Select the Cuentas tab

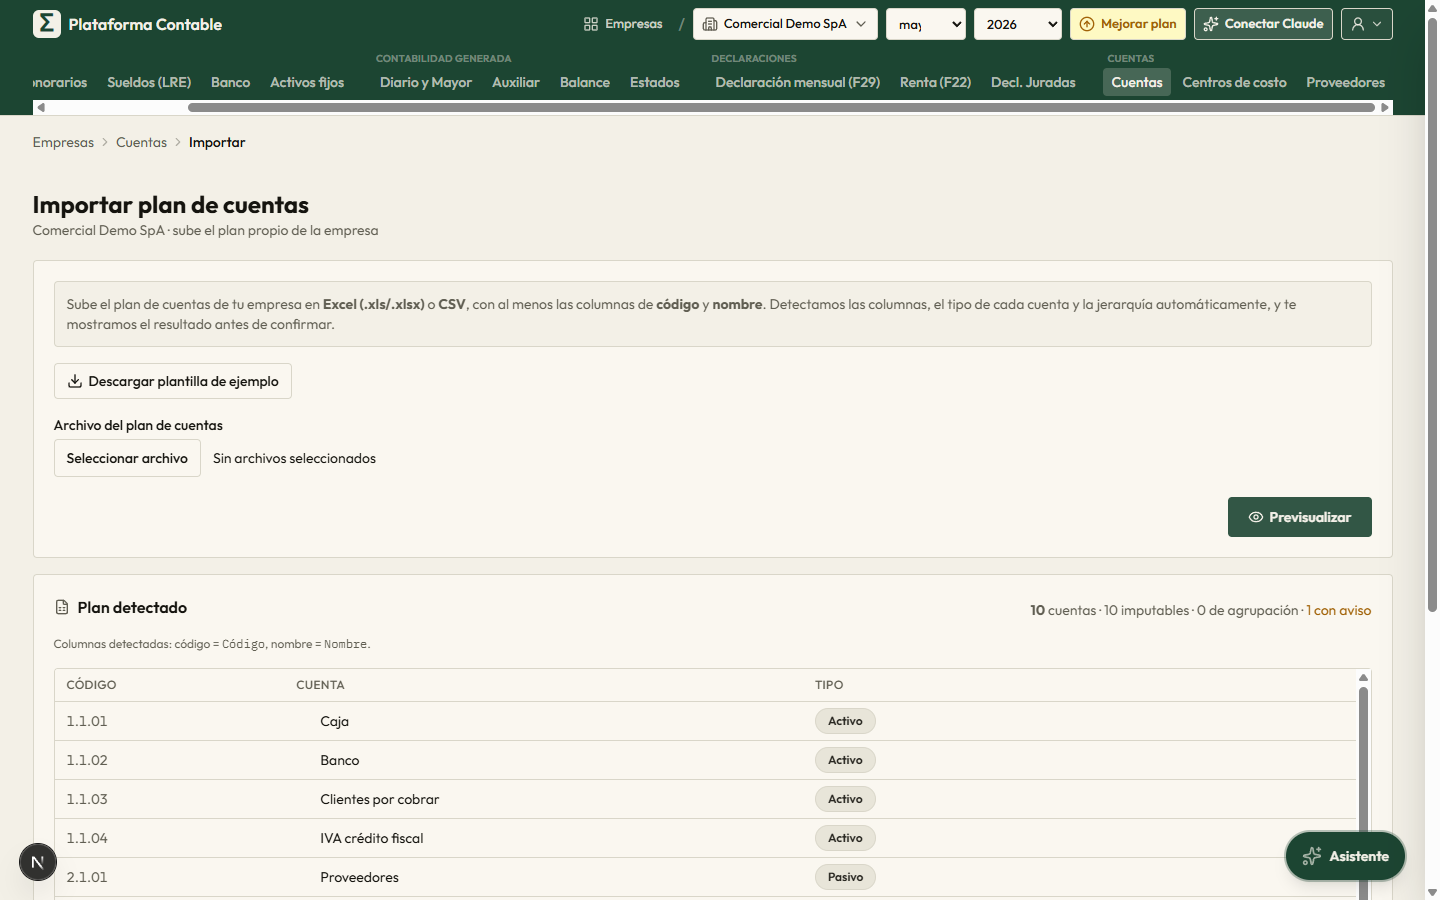click(1137, 82)
